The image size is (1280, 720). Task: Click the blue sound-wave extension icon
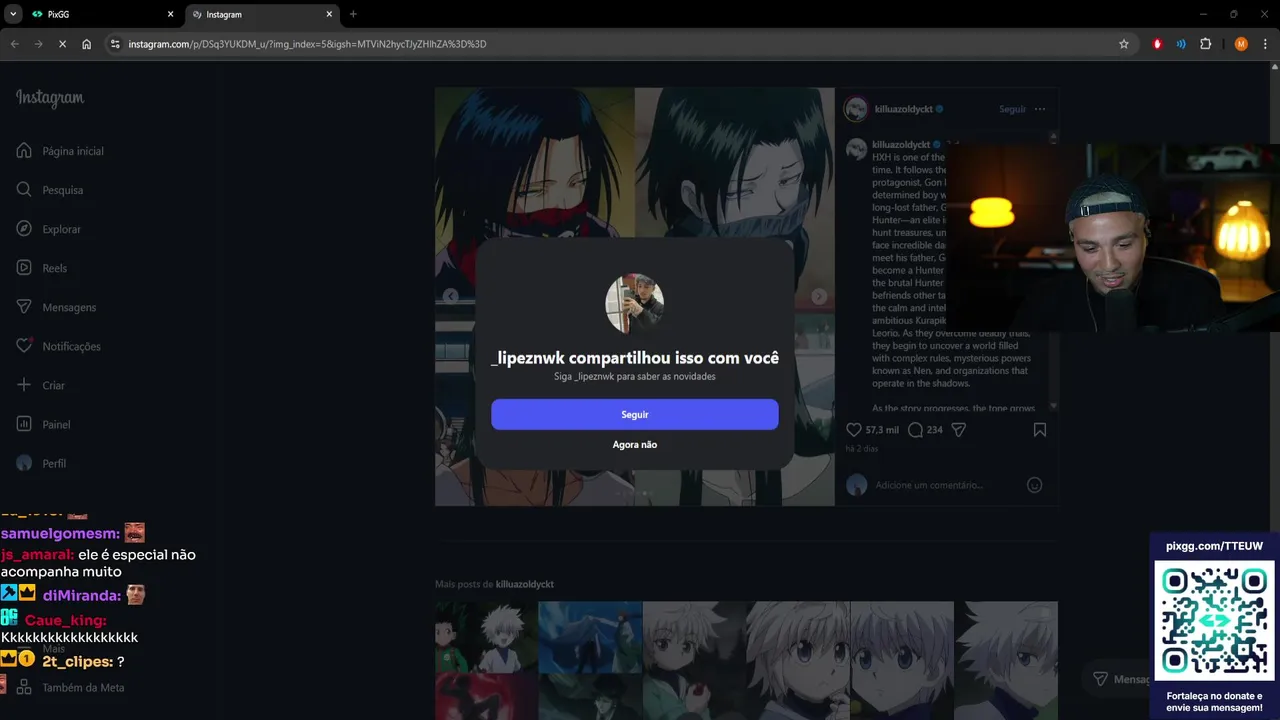pyautogui.click(x=1181, y=44)
